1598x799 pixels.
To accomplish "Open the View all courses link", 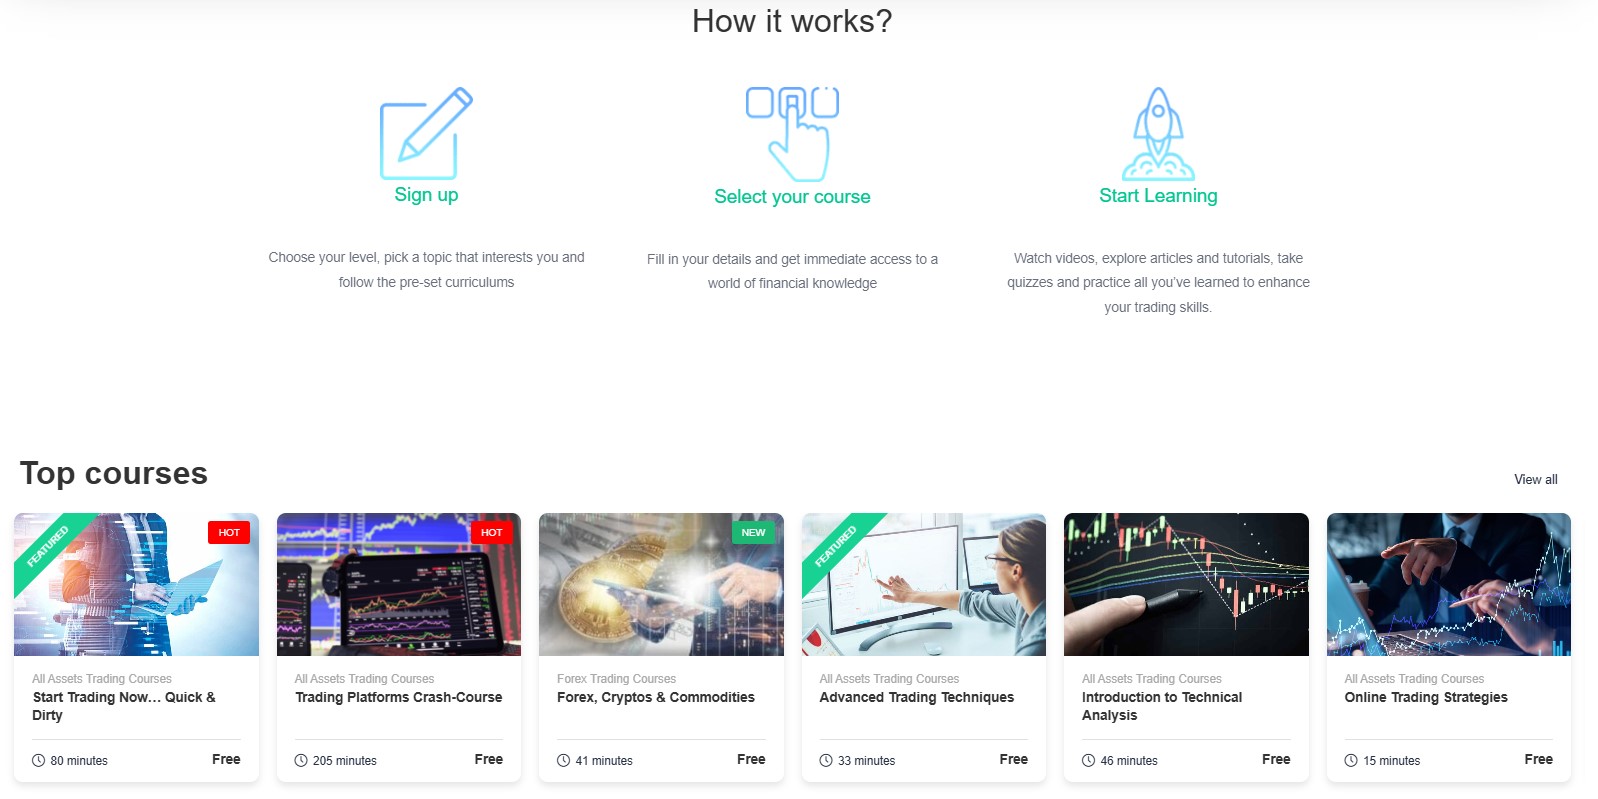I will pos(1535,479).
